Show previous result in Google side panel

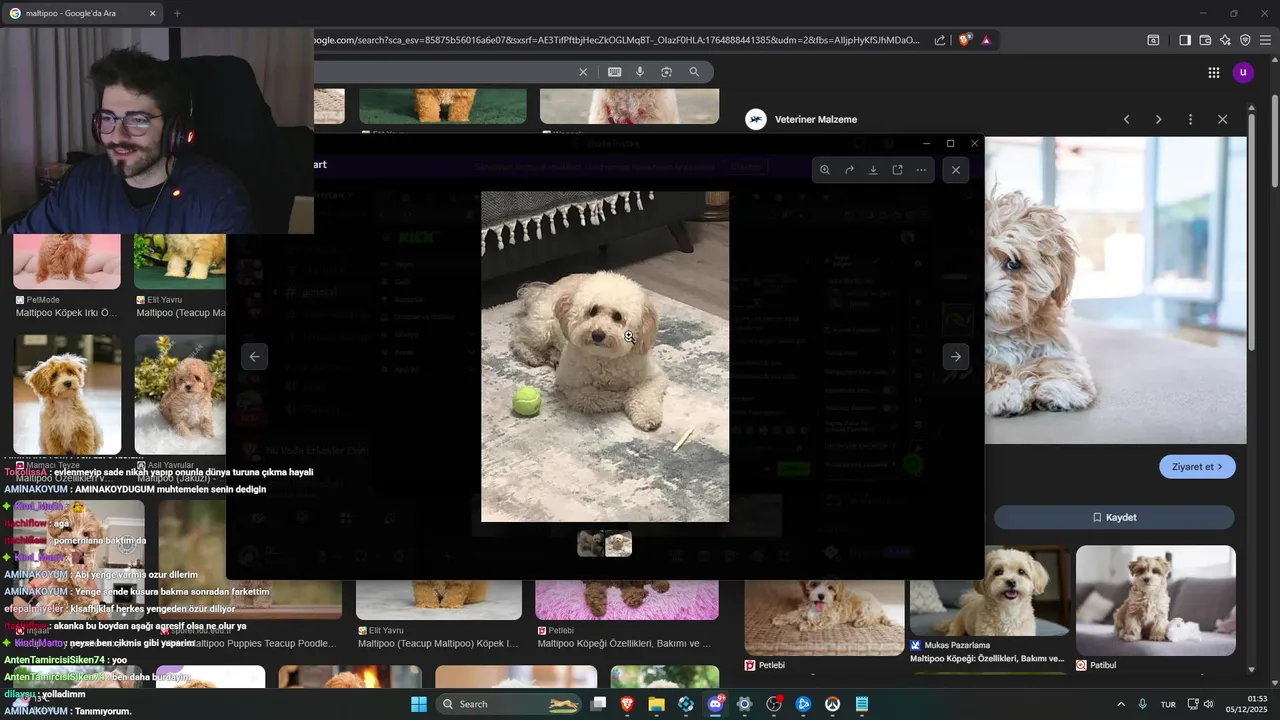1127,119
